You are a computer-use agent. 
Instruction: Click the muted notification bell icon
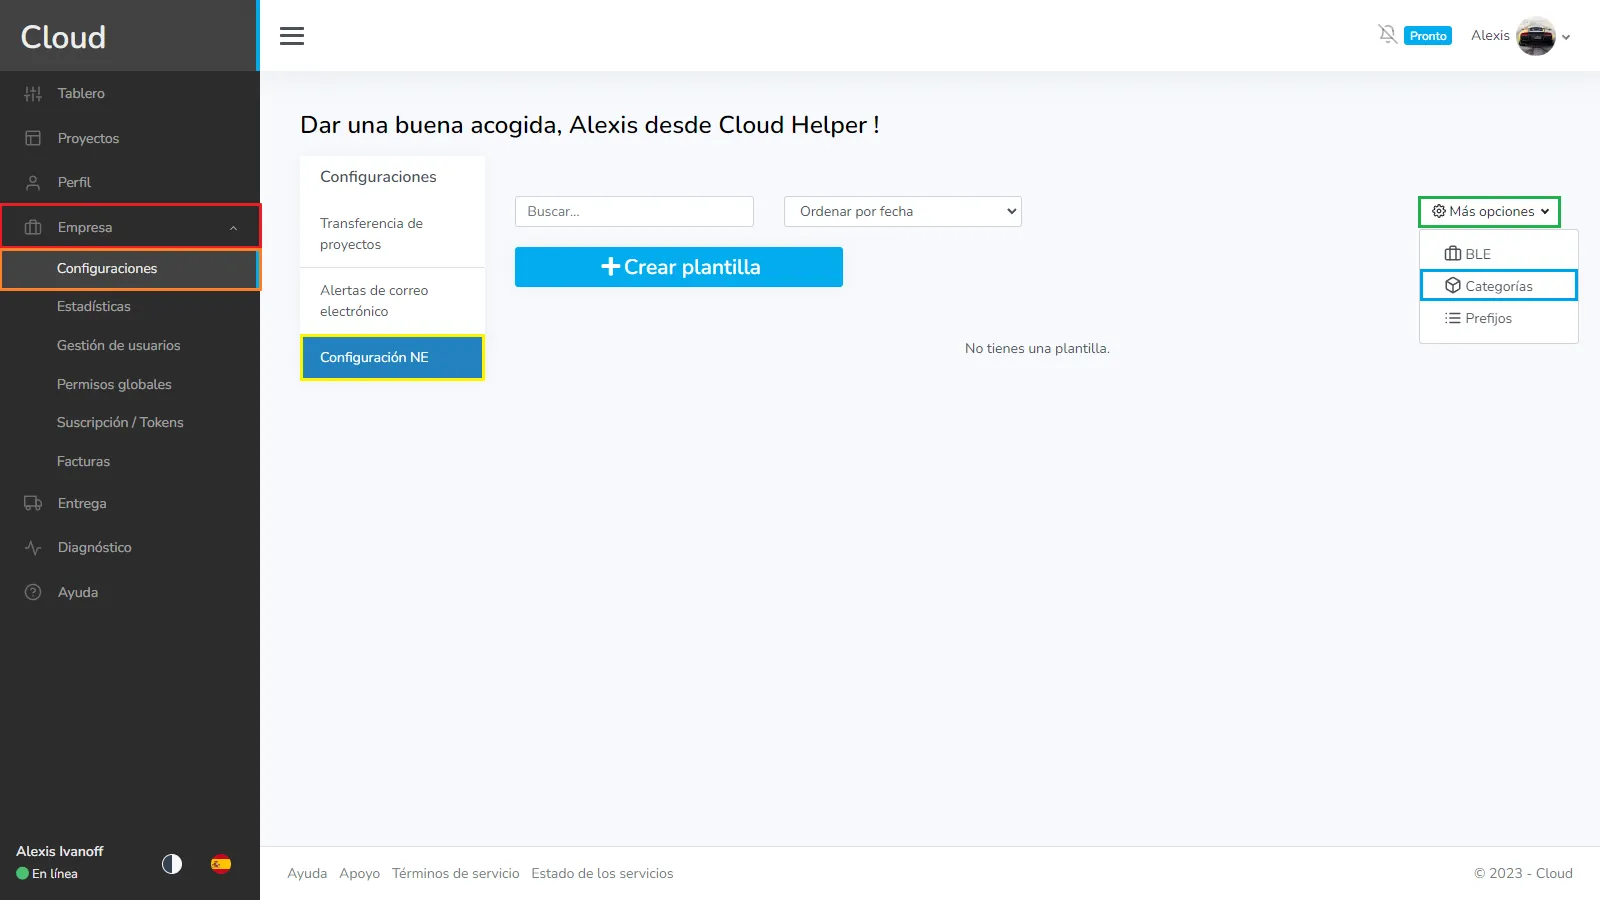point(1387,35)
